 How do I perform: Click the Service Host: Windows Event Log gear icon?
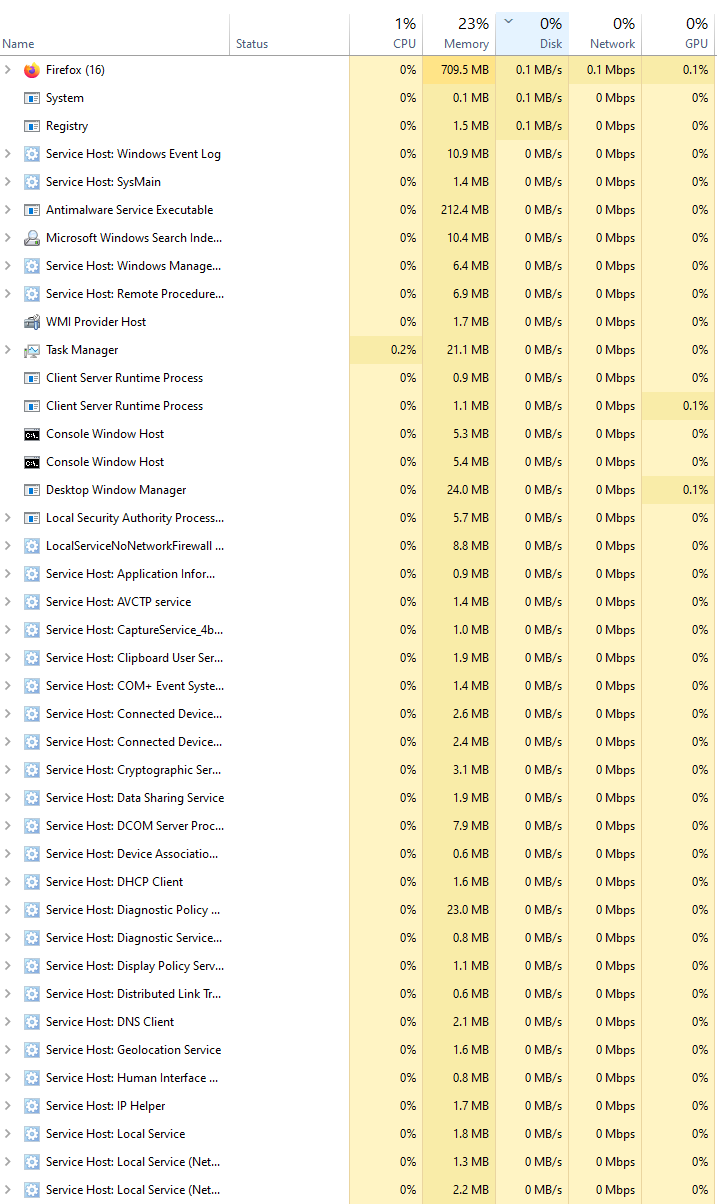coord(31,154)
